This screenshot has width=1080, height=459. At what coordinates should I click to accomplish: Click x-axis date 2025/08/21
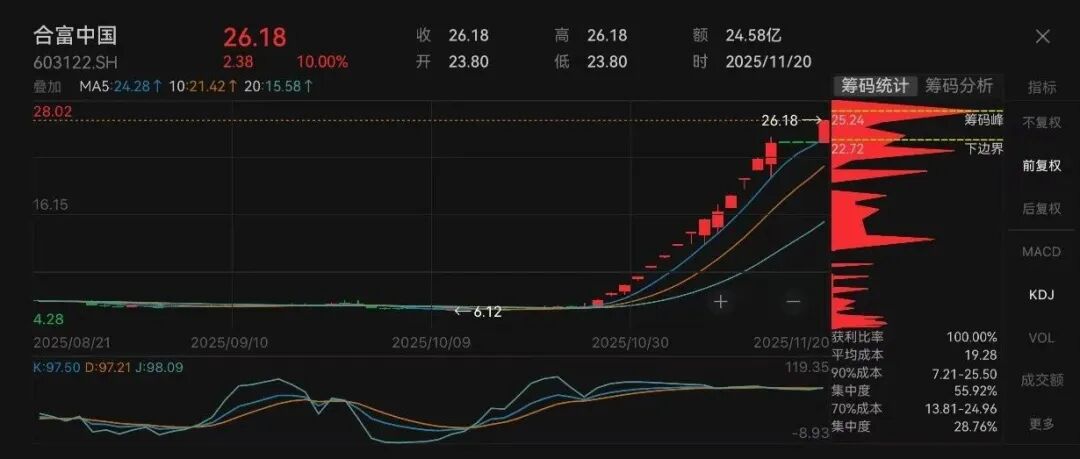click(x=72, y=343)
